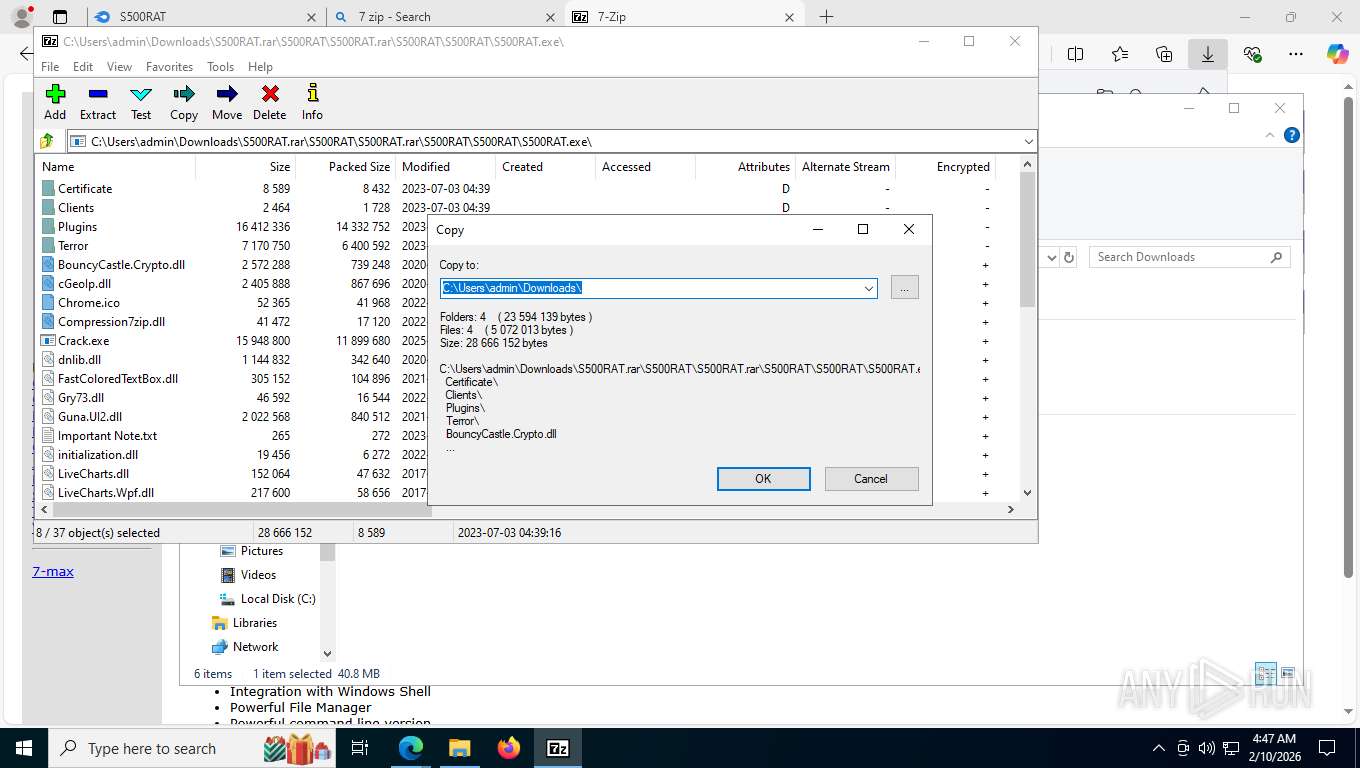Open the Edge Copilot icon

click(x=1338, y=54)
